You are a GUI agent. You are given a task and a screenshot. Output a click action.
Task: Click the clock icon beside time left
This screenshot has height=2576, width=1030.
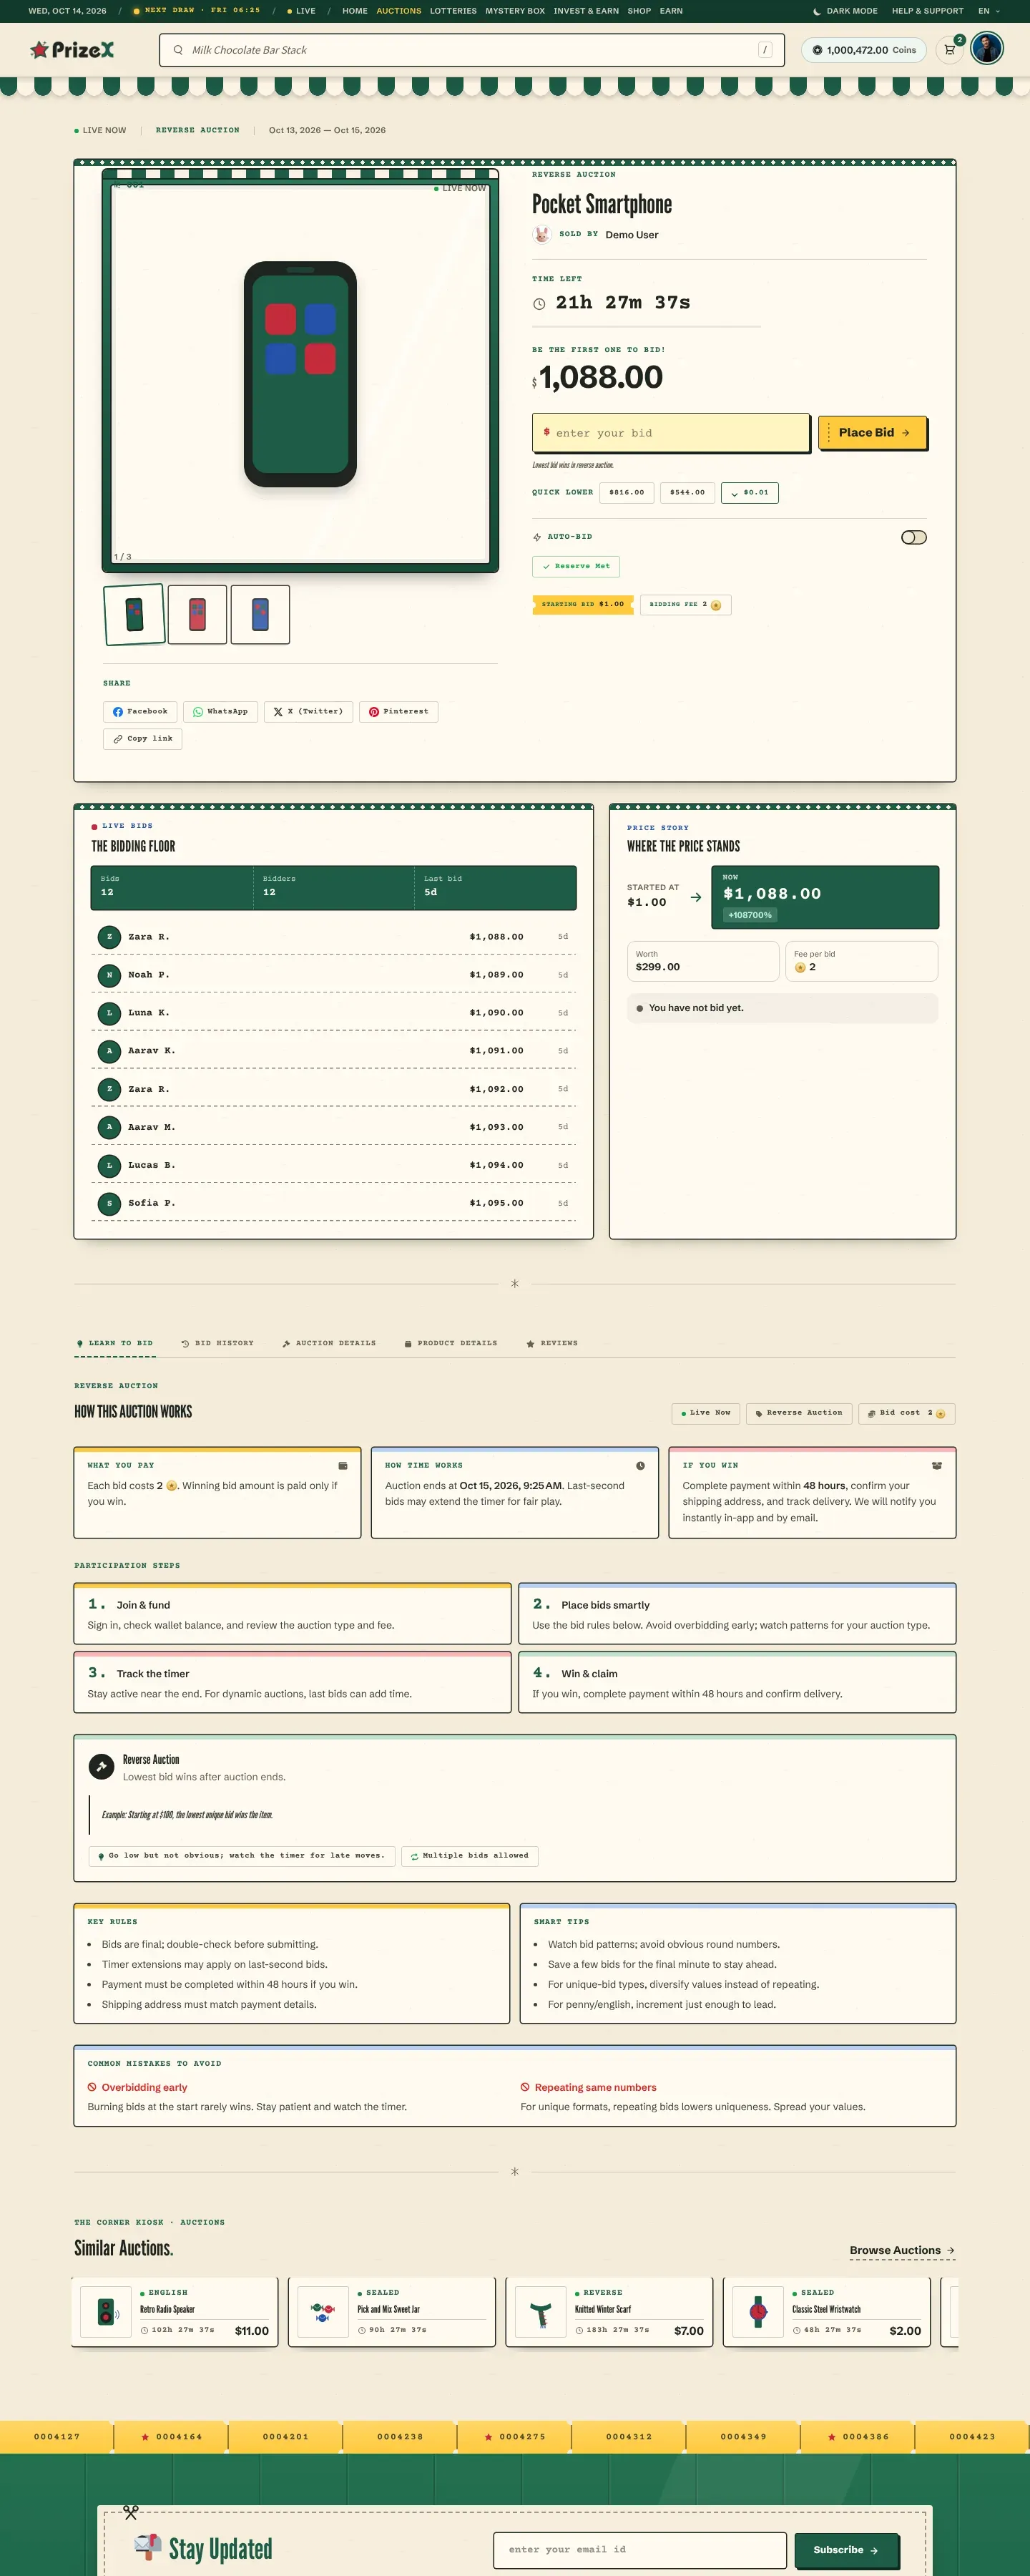(x=539, y=303)
